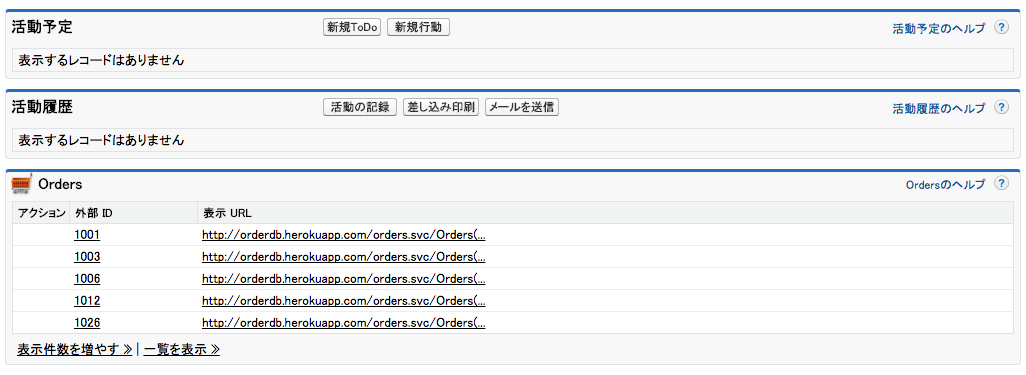Click the 差し込み印刷 button
The image size is (1026, 375).
(x=441, y=107)
